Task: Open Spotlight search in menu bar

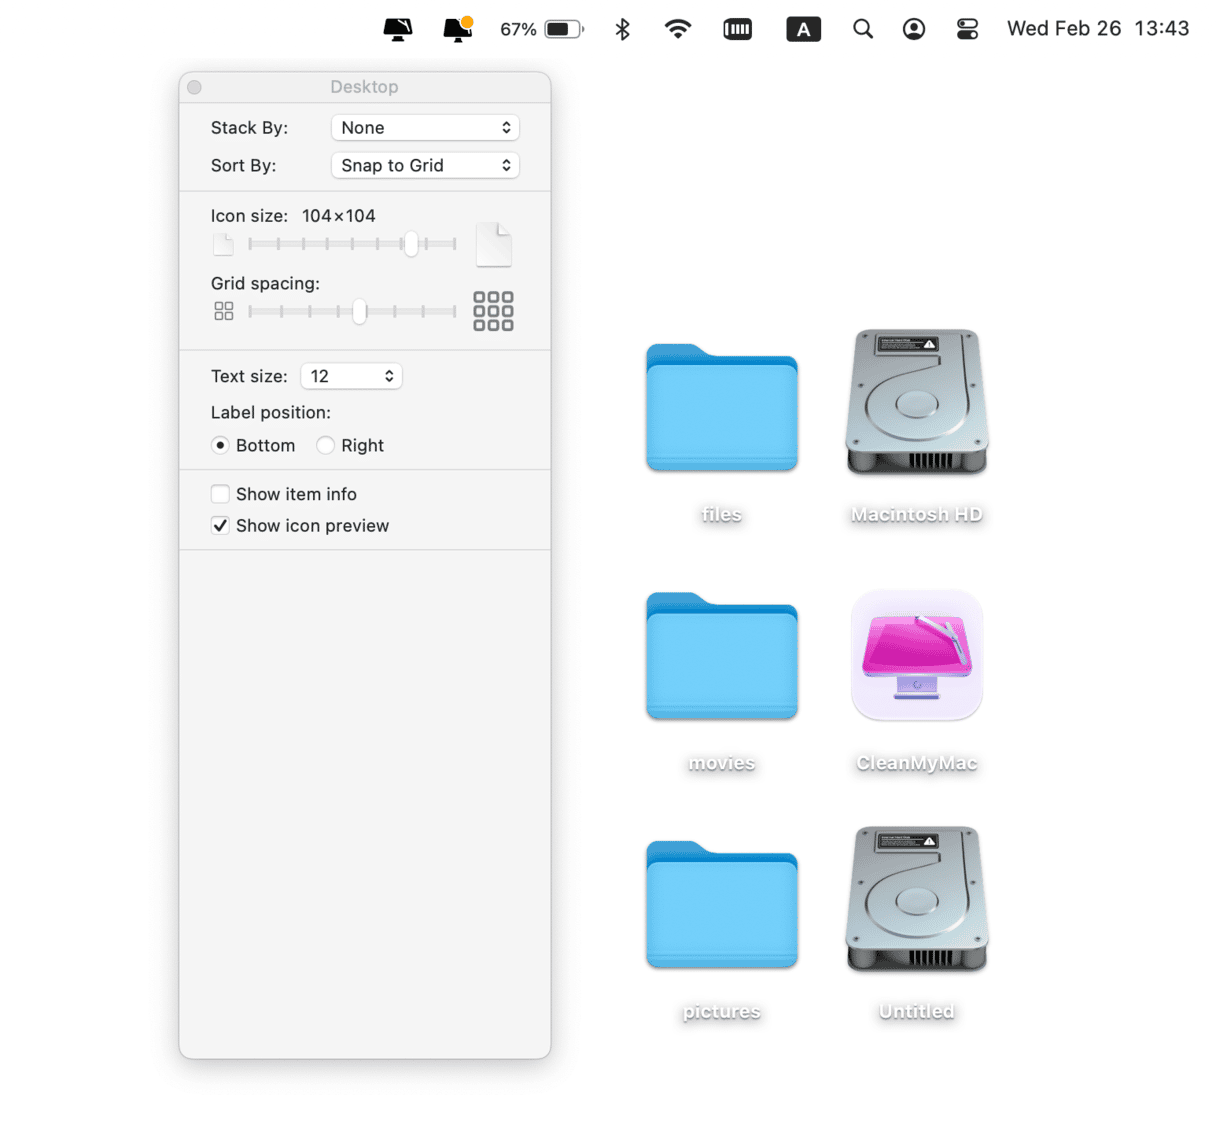Action: [862, 29]
